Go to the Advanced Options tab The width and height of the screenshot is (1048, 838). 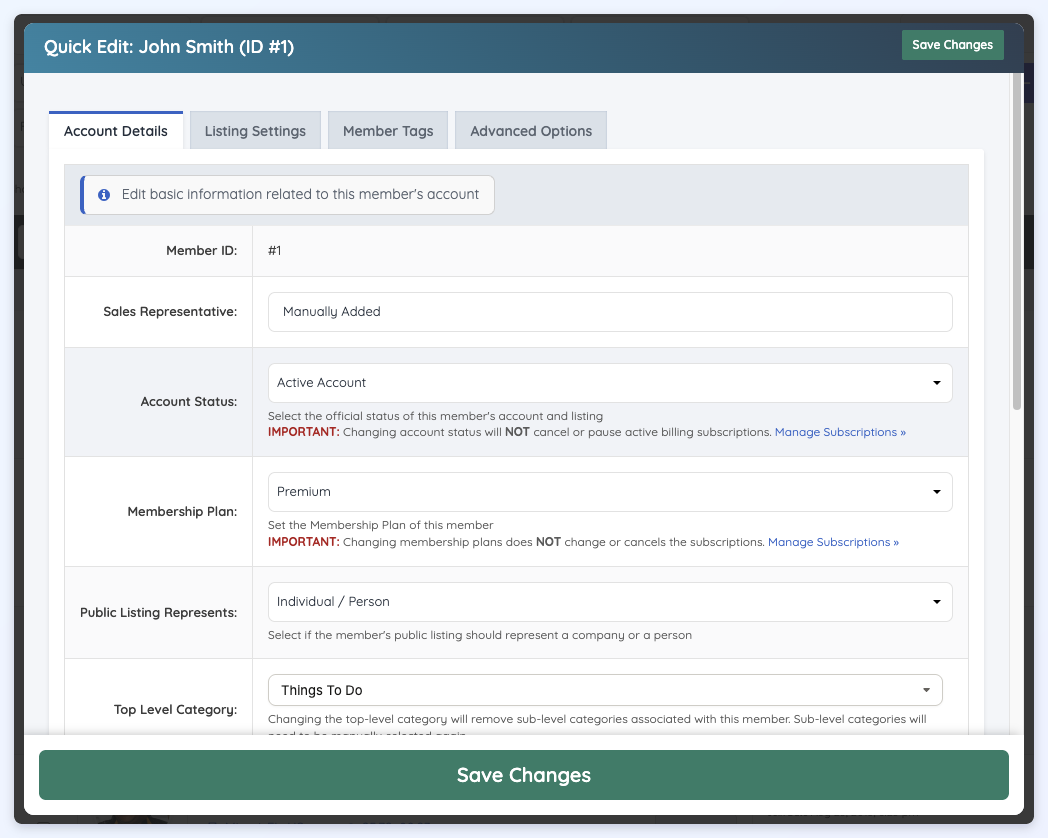coord(531,130)
